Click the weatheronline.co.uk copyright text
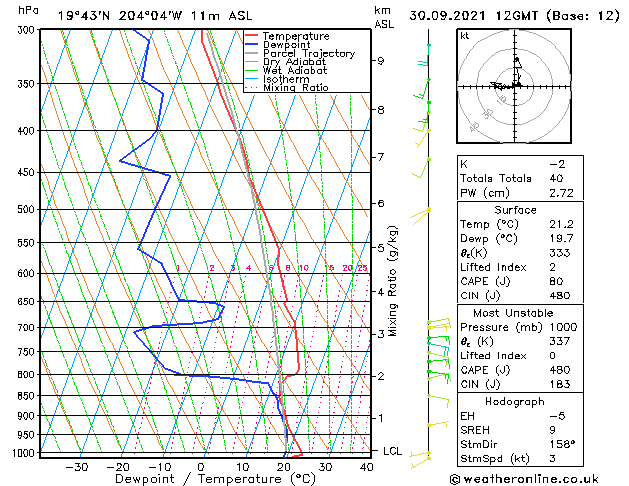The image size is (629, 486). coord(524,479)
